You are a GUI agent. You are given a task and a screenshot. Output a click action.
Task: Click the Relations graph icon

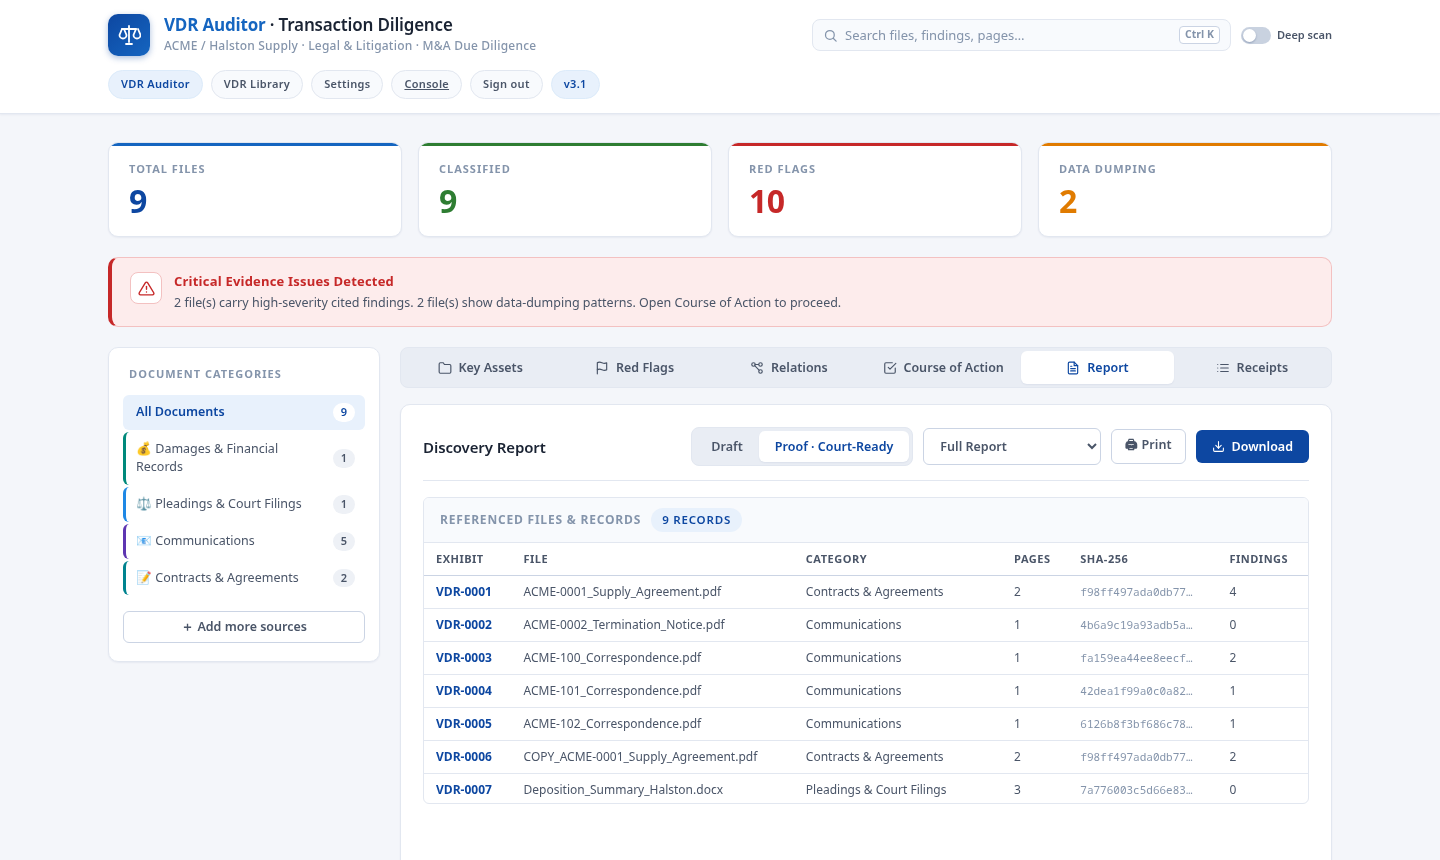coord(757,368)
